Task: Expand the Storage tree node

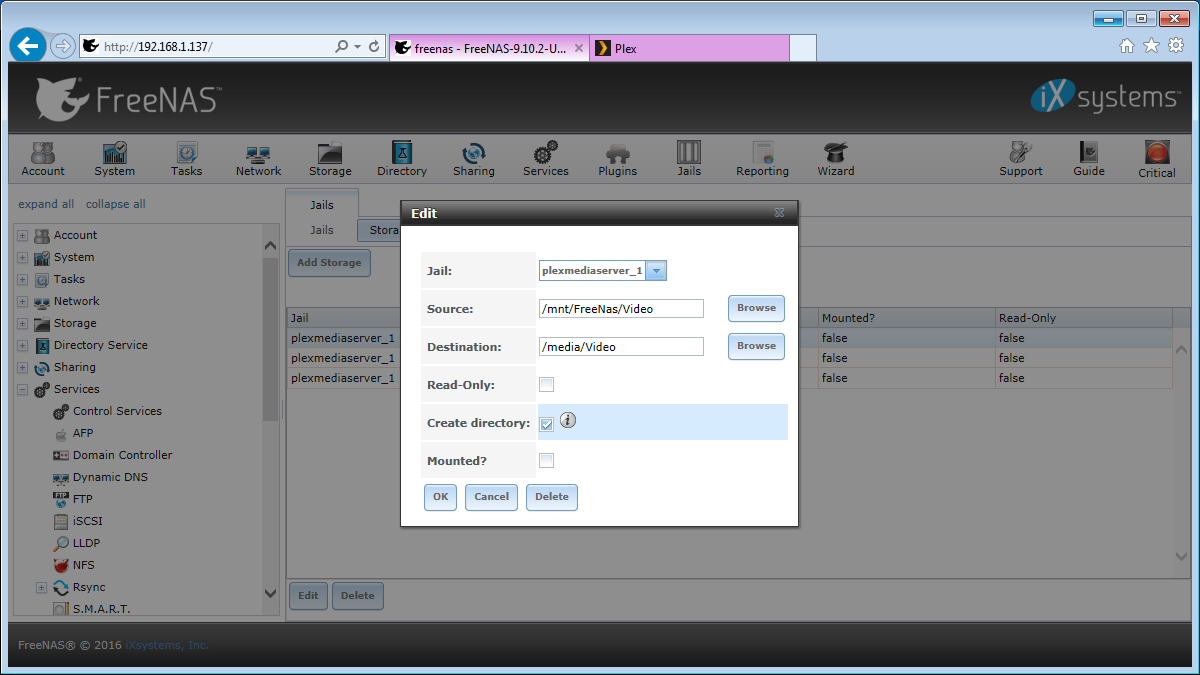Action: click(23, 324)
